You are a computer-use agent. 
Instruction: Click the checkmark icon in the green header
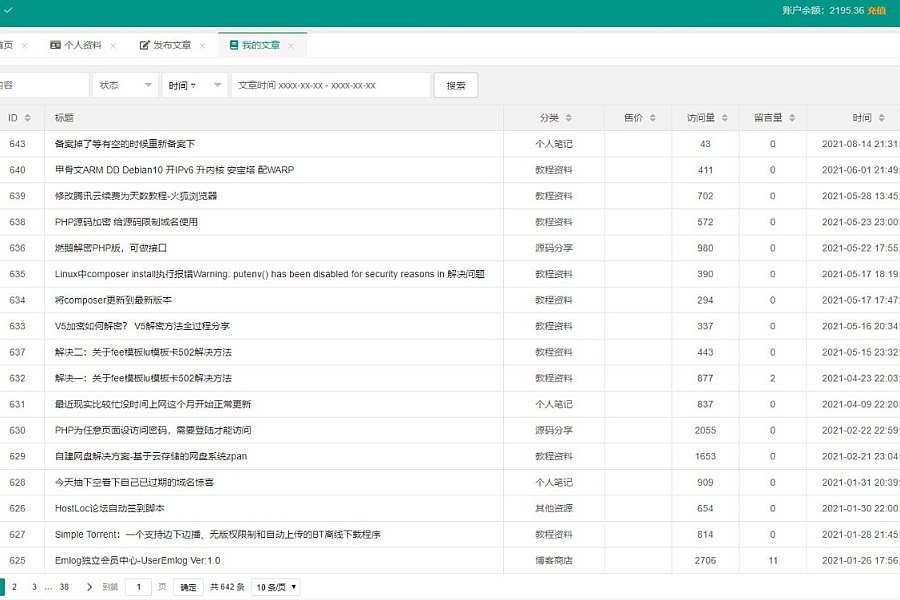click(x=7, y=10)
